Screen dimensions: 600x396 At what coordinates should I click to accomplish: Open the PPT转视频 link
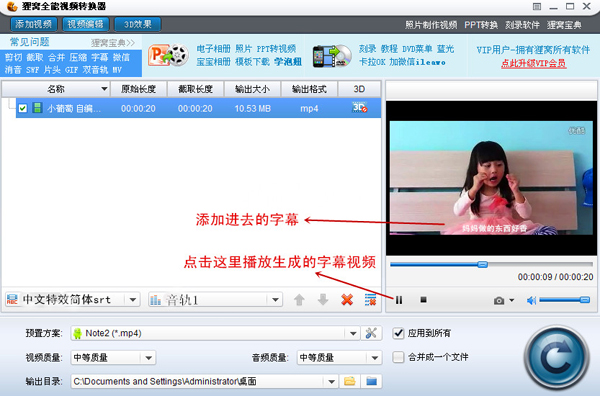click(x=276, y=49)
